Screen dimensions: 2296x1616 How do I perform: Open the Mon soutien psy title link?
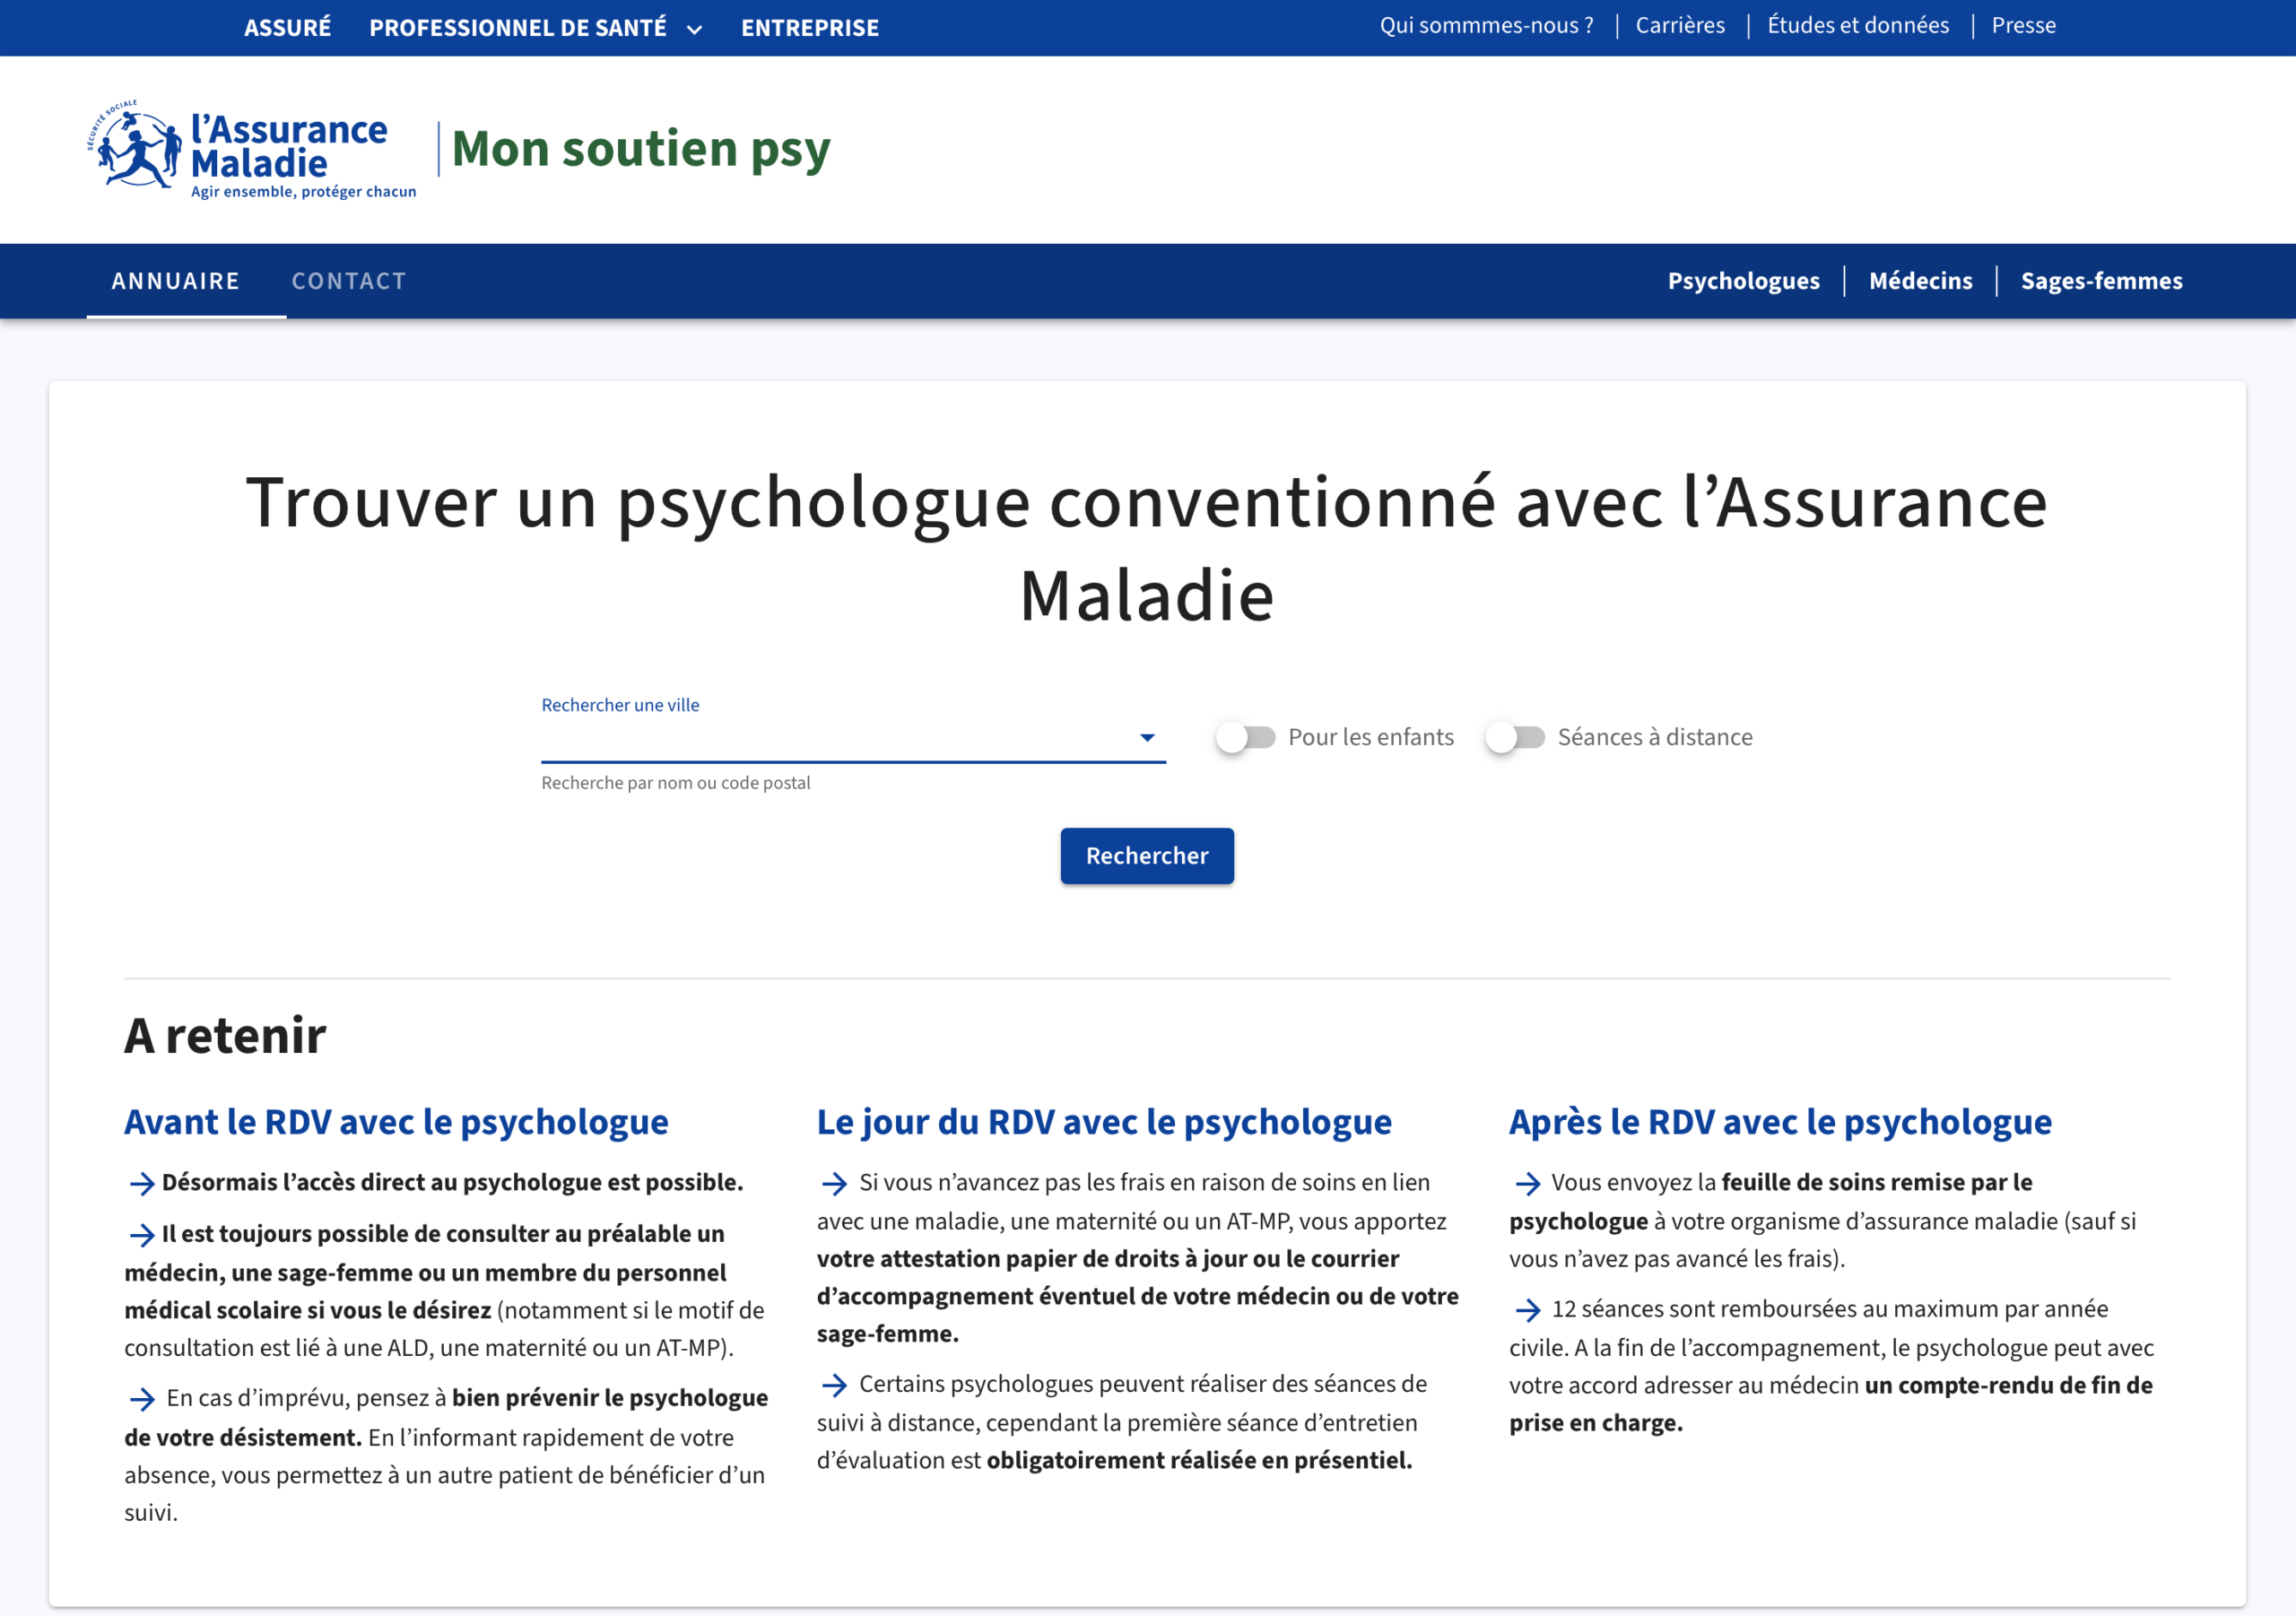(x=641, y=149)
